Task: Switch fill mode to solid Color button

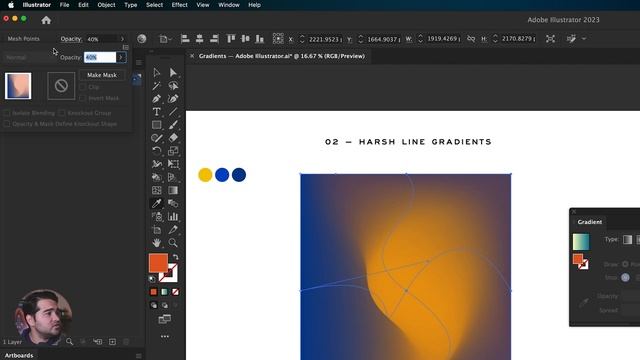Action: click(153, 292)
